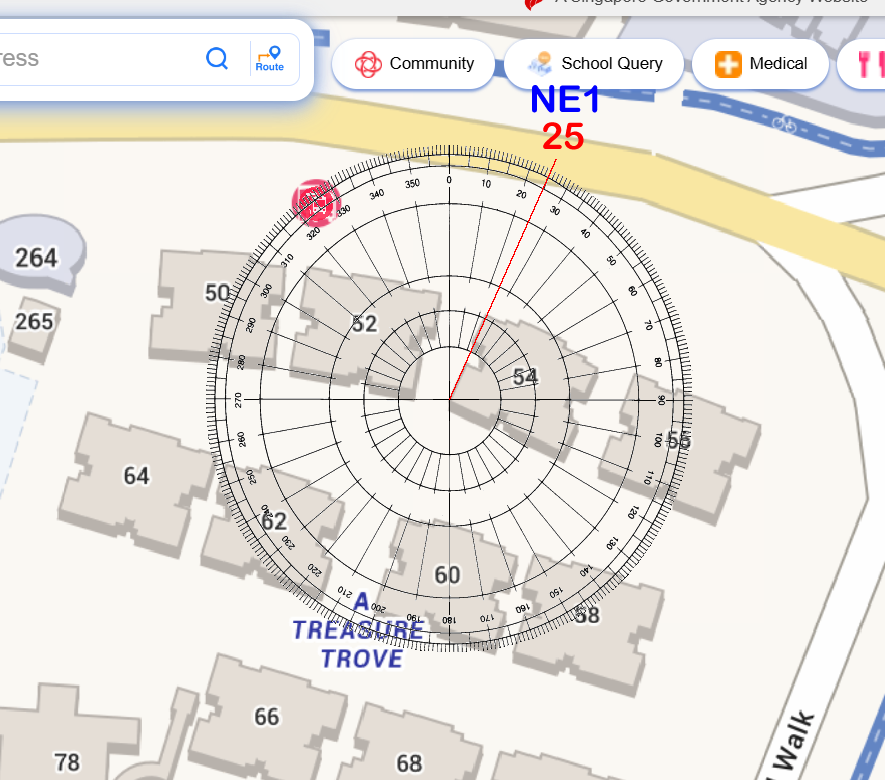This screenshot has height=780, width=885.
Task: Select the Medical category button
Action: [x=760, y=64]
